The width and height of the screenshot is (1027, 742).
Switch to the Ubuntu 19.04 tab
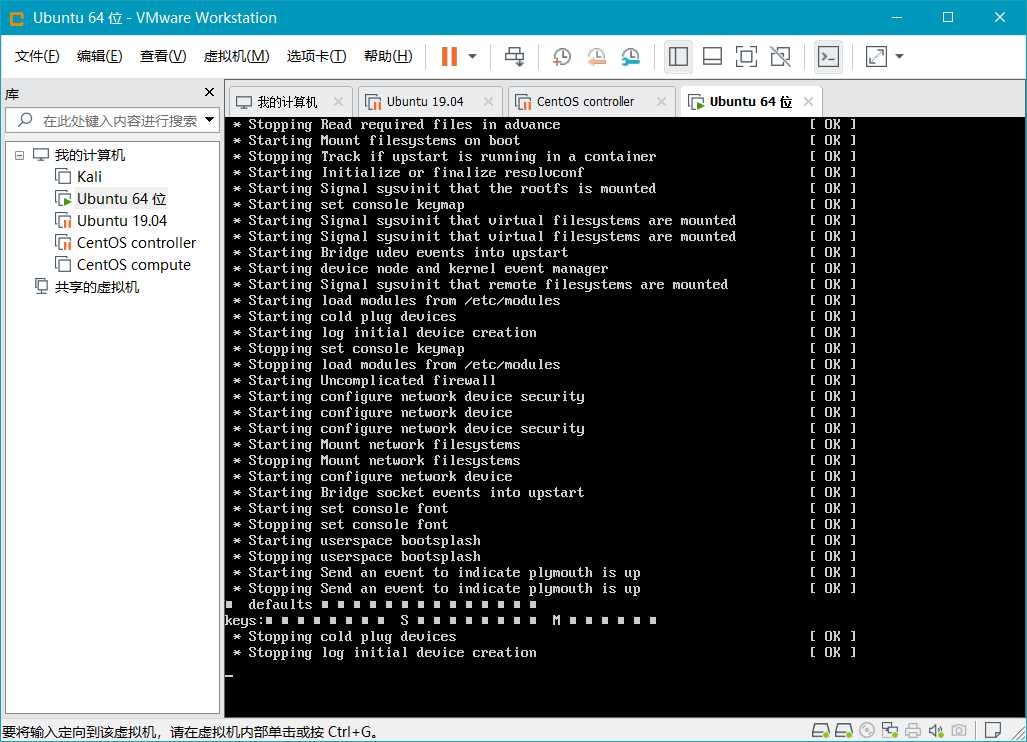(x=424, y=102)
